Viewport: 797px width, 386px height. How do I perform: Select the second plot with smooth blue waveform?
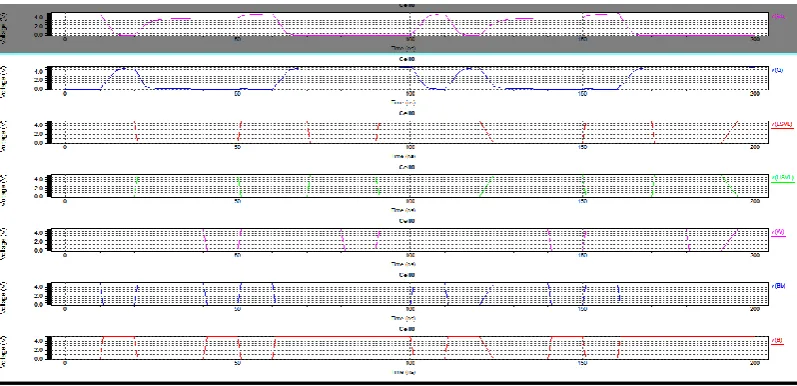(x=411, y=78)
